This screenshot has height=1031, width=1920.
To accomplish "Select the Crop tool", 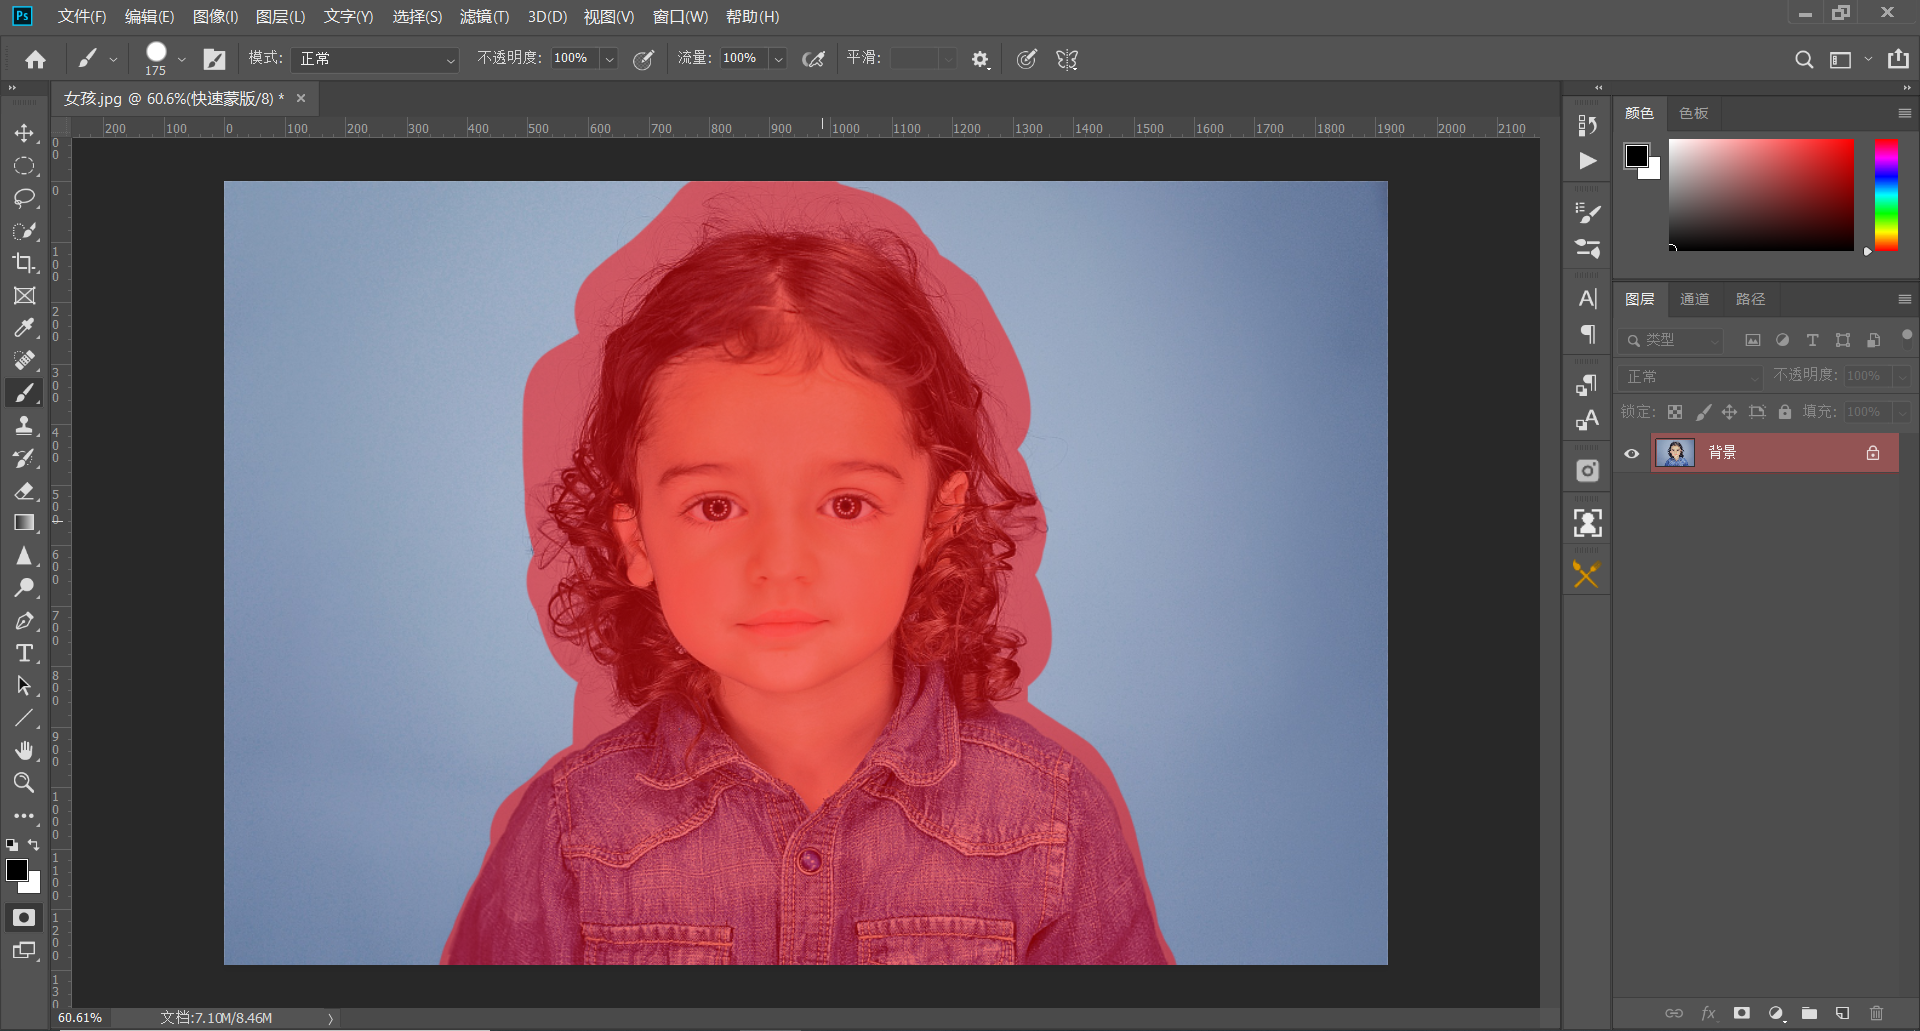I will 24,263.
